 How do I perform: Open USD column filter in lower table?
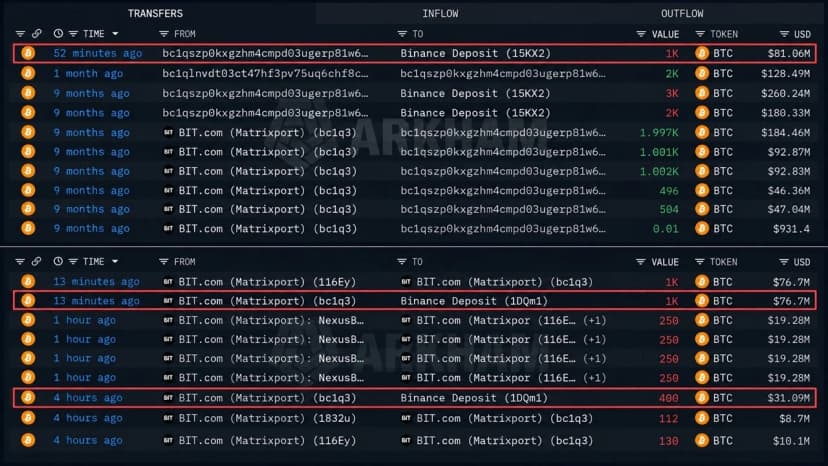point(784,262)
